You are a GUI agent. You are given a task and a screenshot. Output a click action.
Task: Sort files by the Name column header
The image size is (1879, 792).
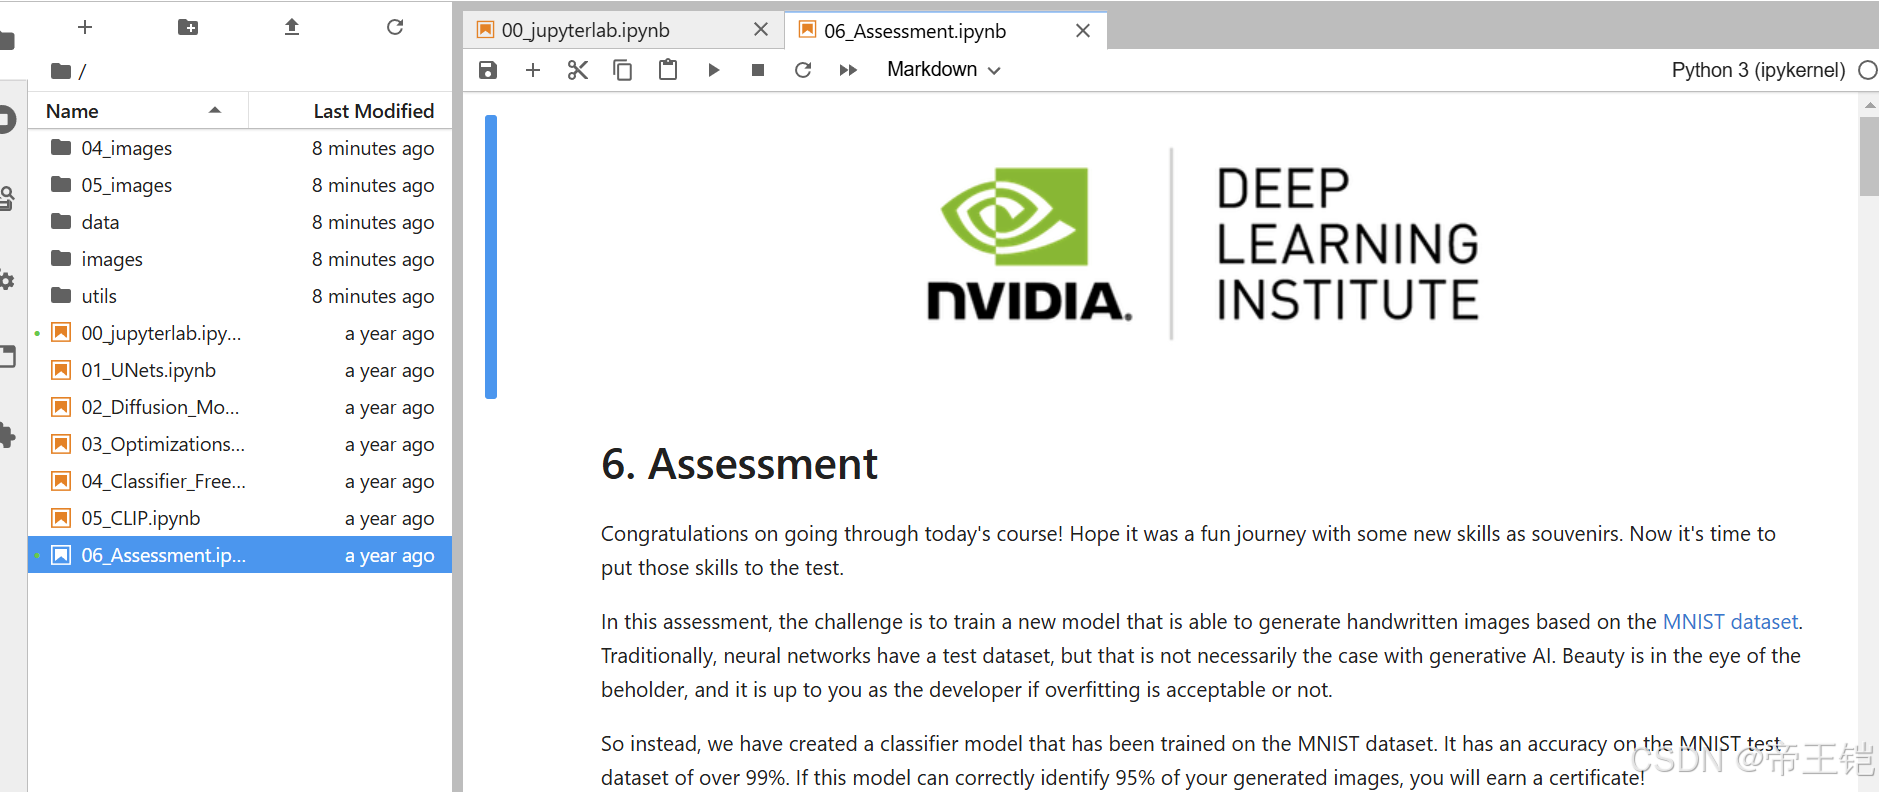138,111
